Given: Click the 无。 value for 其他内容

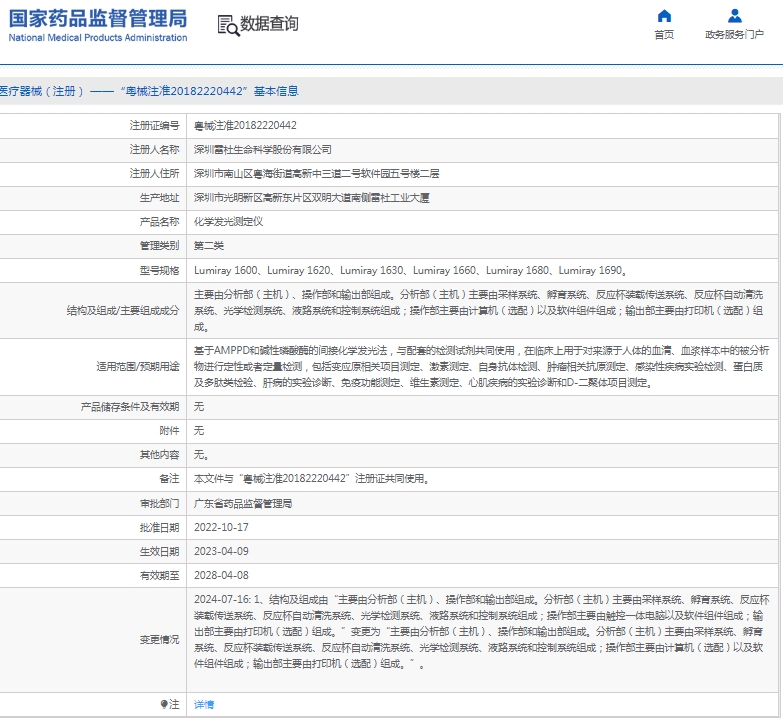Looking at the screenshot, I should click(201, 454).
